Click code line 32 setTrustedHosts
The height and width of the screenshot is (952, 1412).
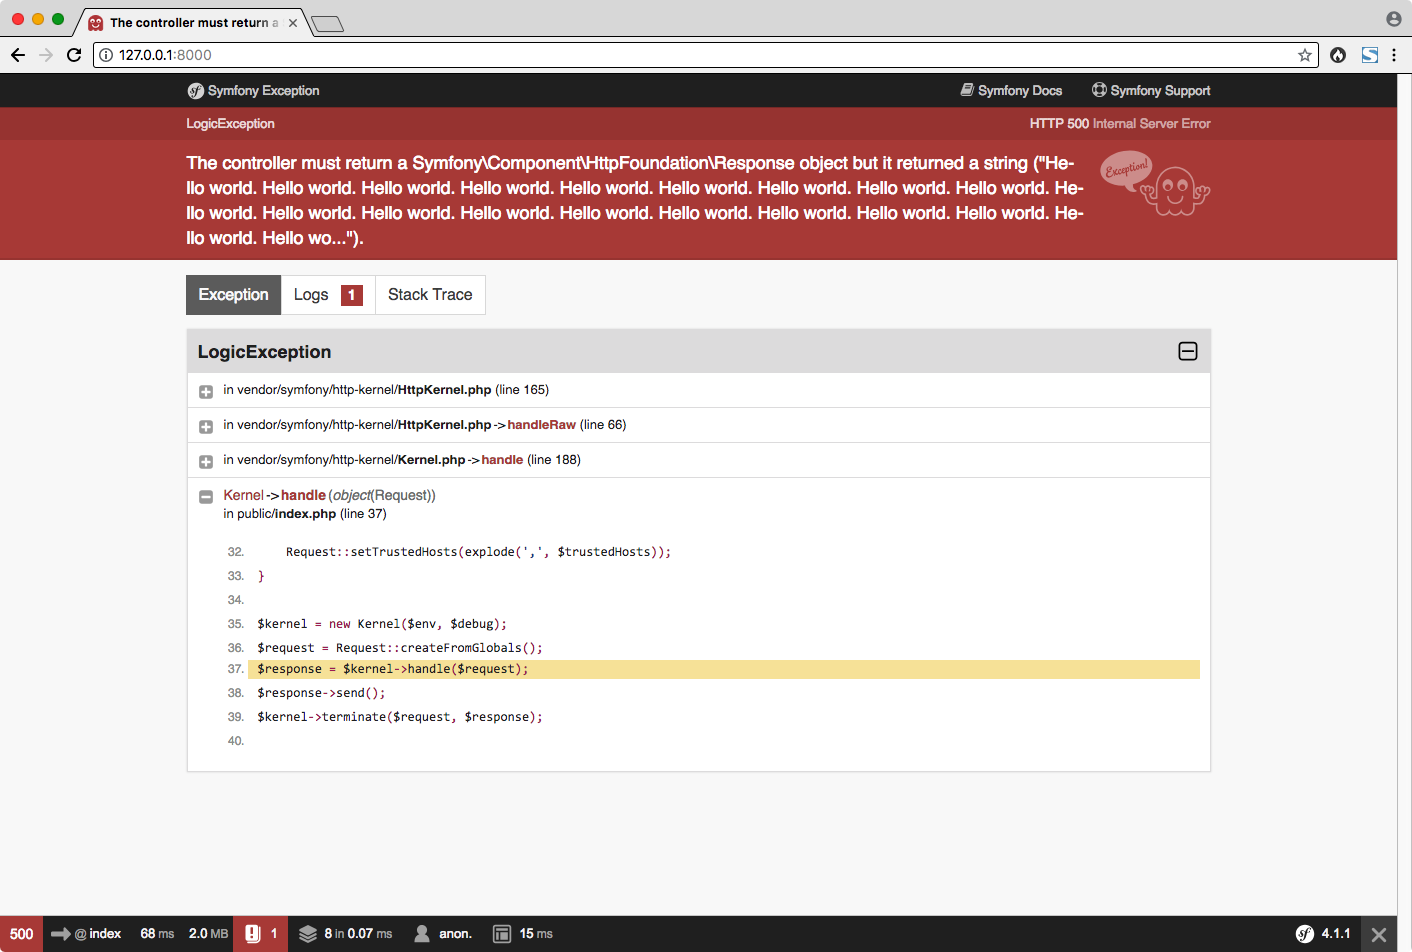click(478, 552)
